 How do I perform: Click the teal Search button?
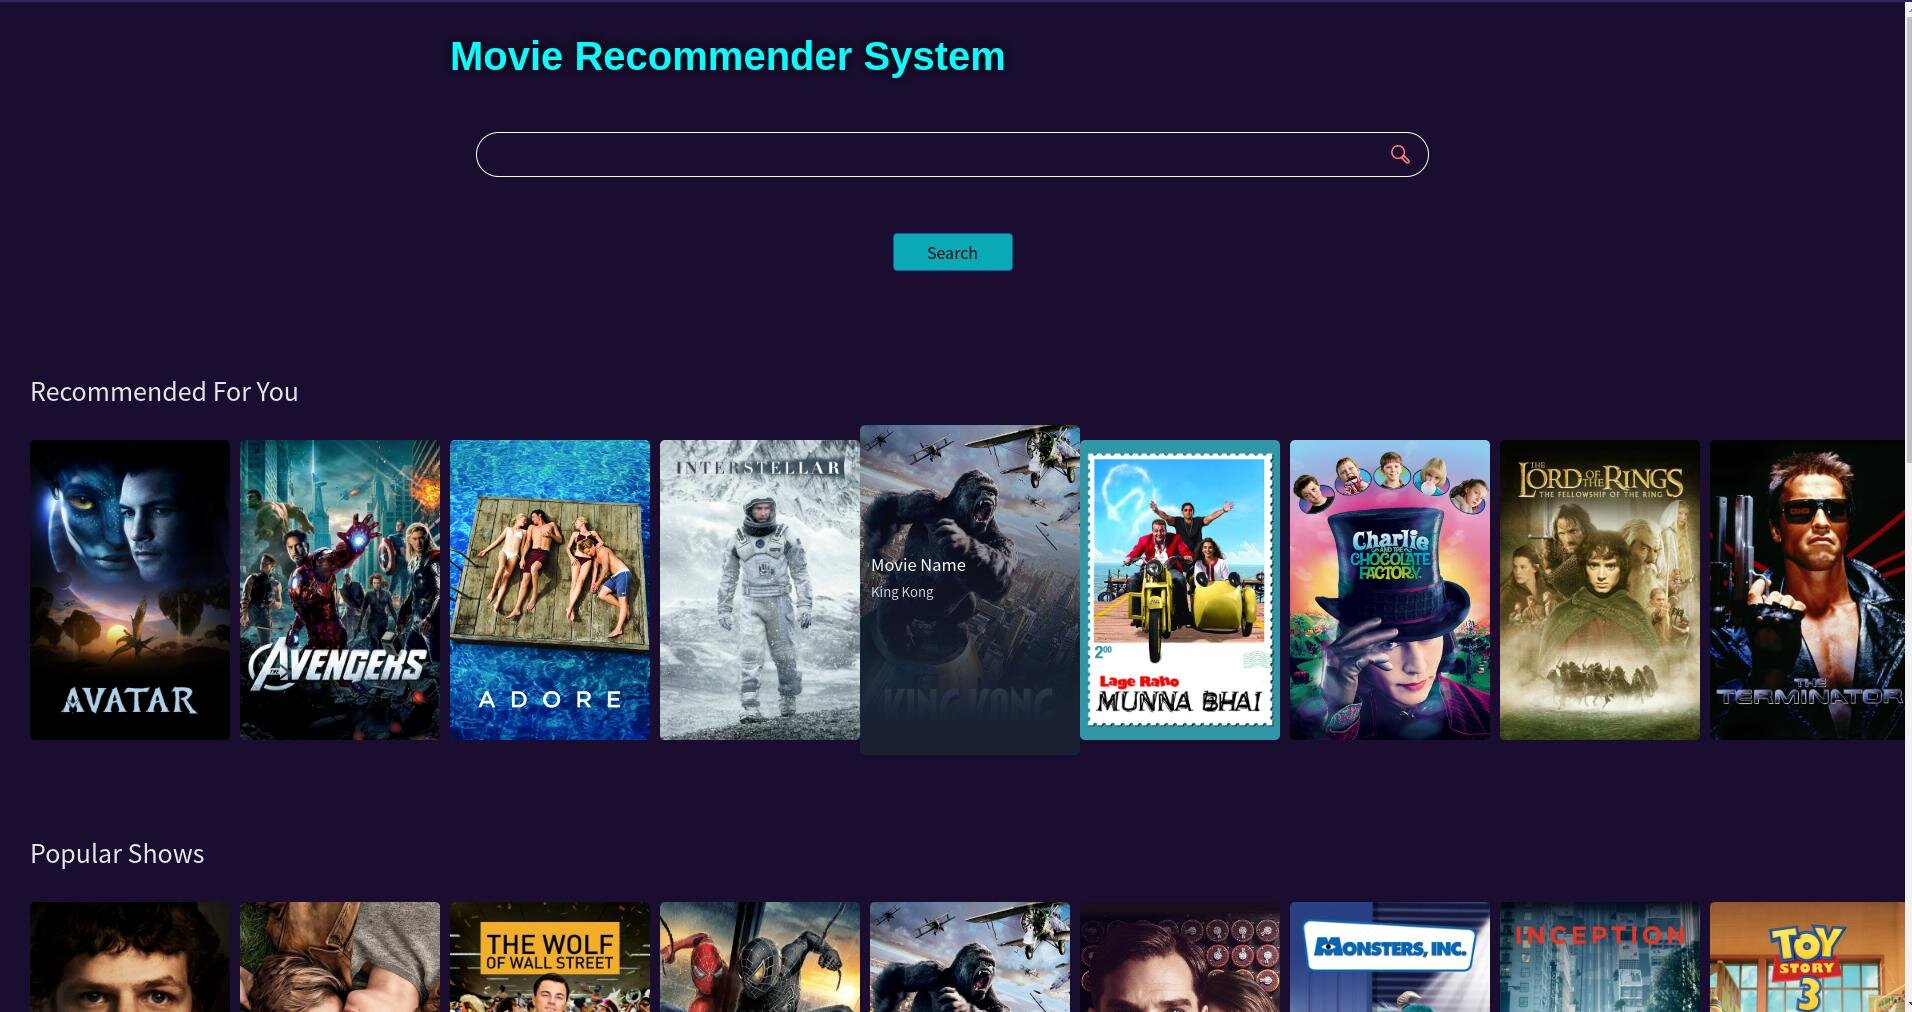[x=952, y=252]
